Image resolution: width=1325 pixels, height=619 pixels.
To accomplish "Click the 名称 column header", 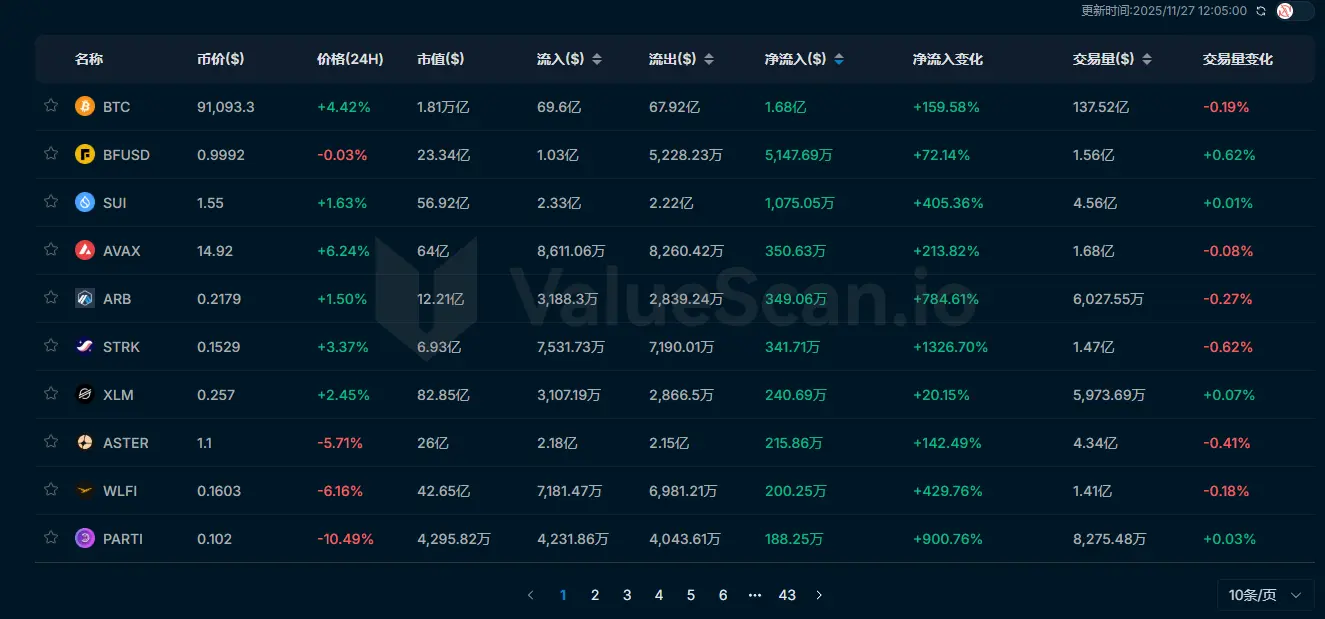I will coord(89,59).
